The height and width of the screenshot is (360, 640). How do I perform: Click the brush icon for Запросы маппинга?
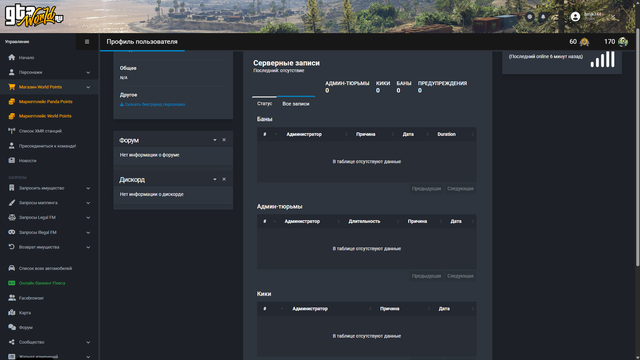[11, 203]
